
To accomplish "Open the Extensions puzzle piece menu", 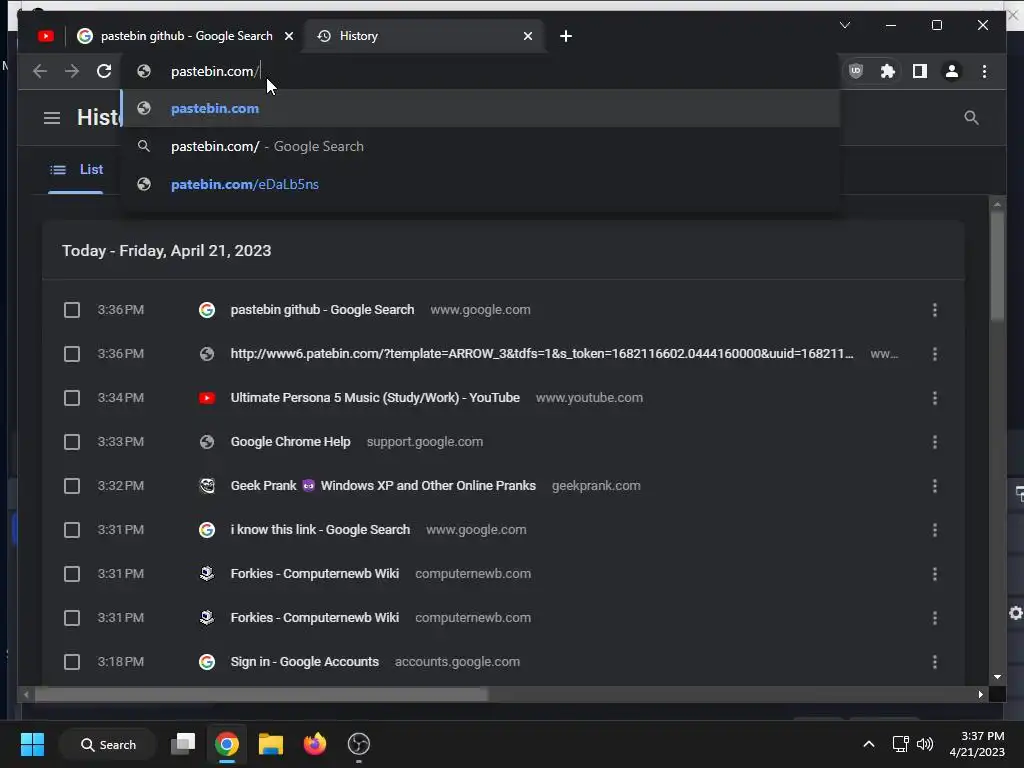I will click(x=888, y=71).
